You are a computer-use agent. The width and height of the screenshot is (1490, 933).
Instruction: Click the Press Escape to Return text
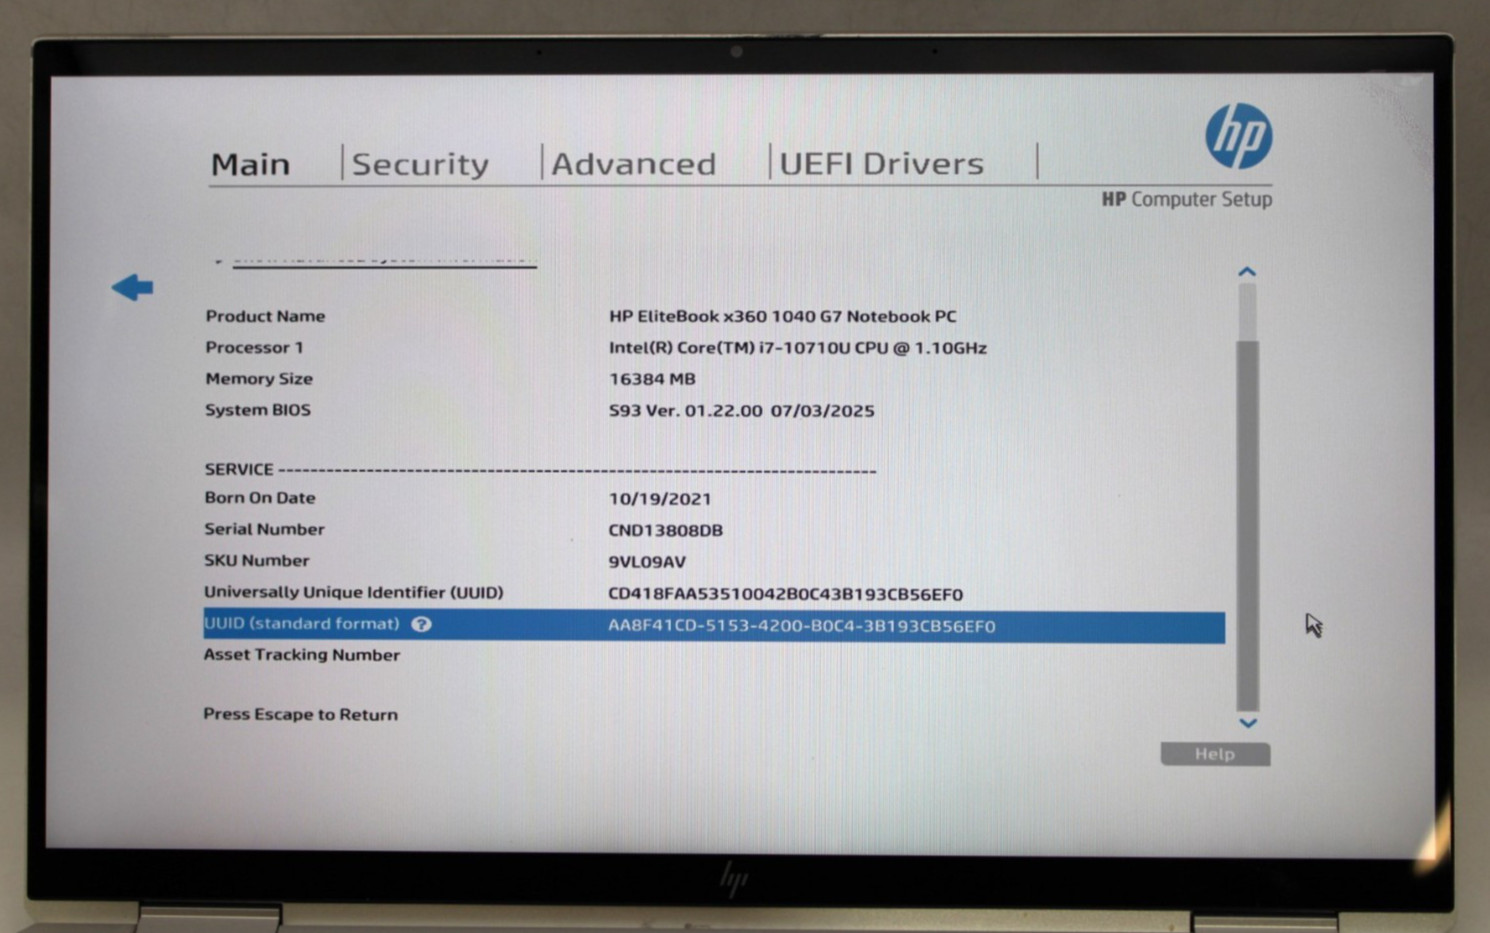(300, 714)
